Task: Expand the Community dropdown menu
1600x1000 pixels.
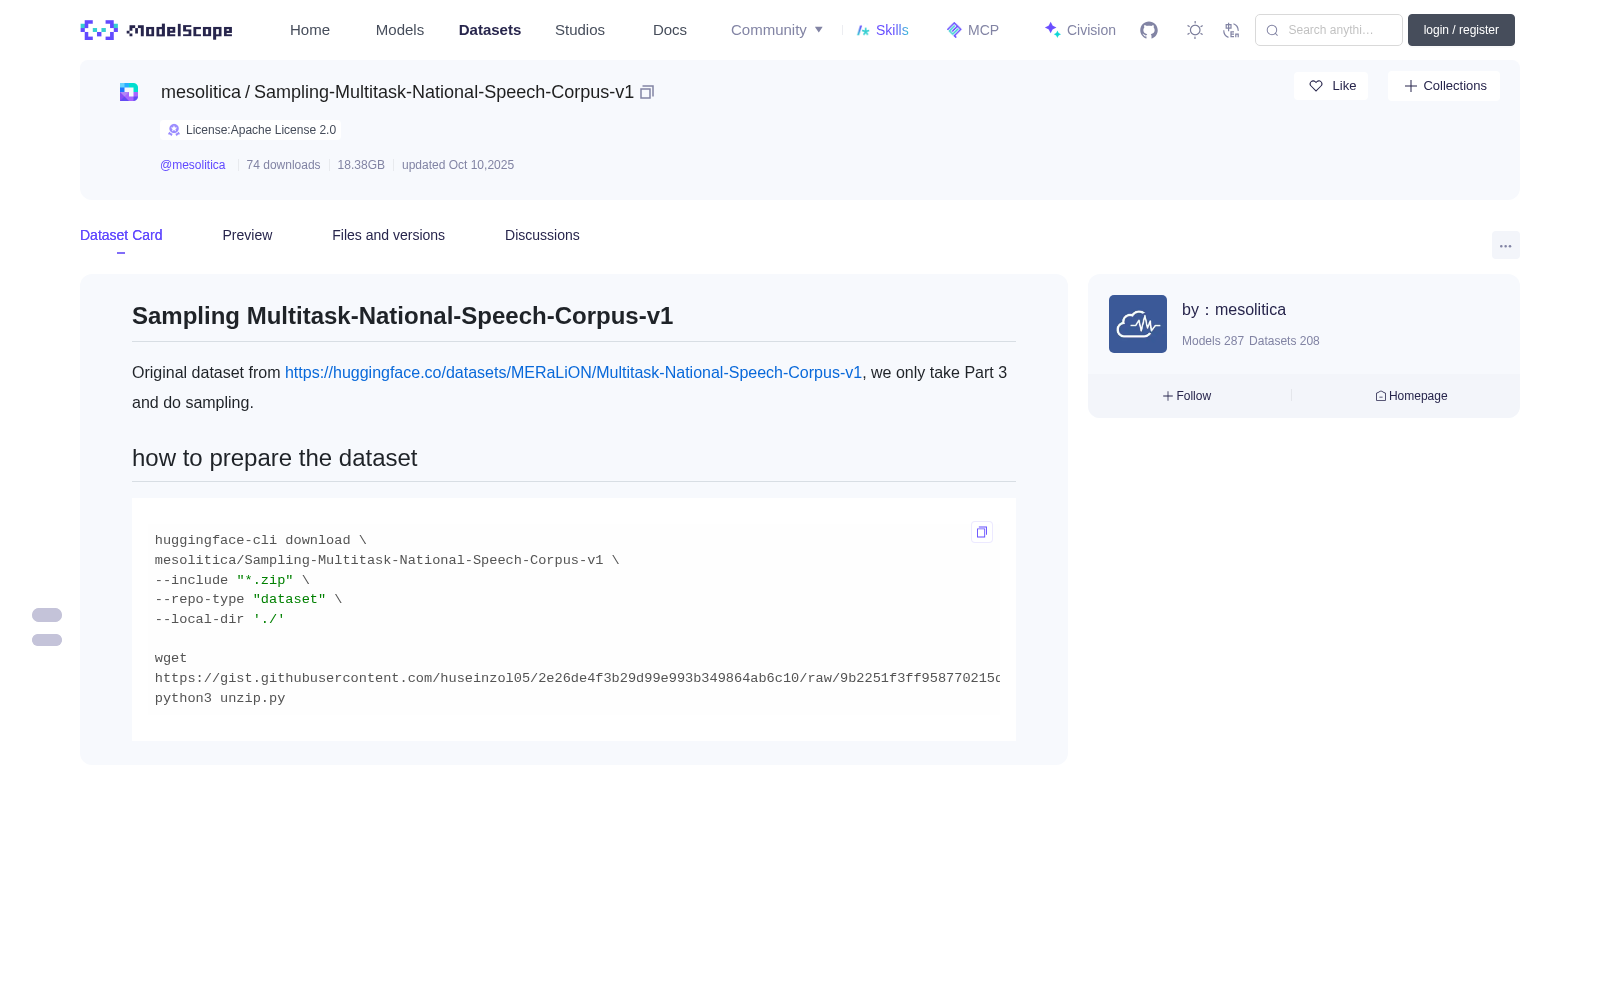Action: (x=777, y=30)
